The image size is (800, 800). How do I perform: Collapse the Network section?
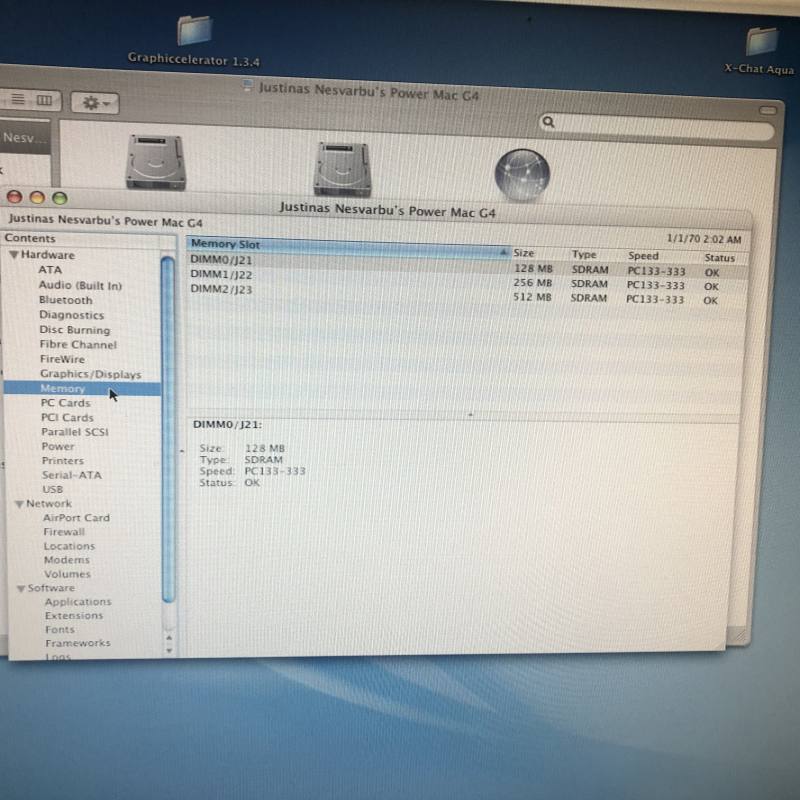coord(19,504)
